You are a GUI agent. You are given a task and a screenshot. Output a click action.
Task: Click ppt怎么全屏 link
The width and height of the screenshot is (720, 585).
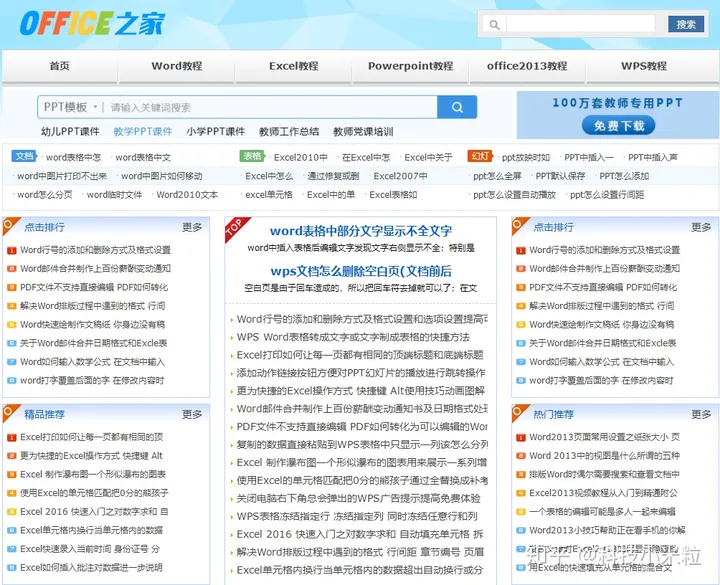click(x=497, y=176)
